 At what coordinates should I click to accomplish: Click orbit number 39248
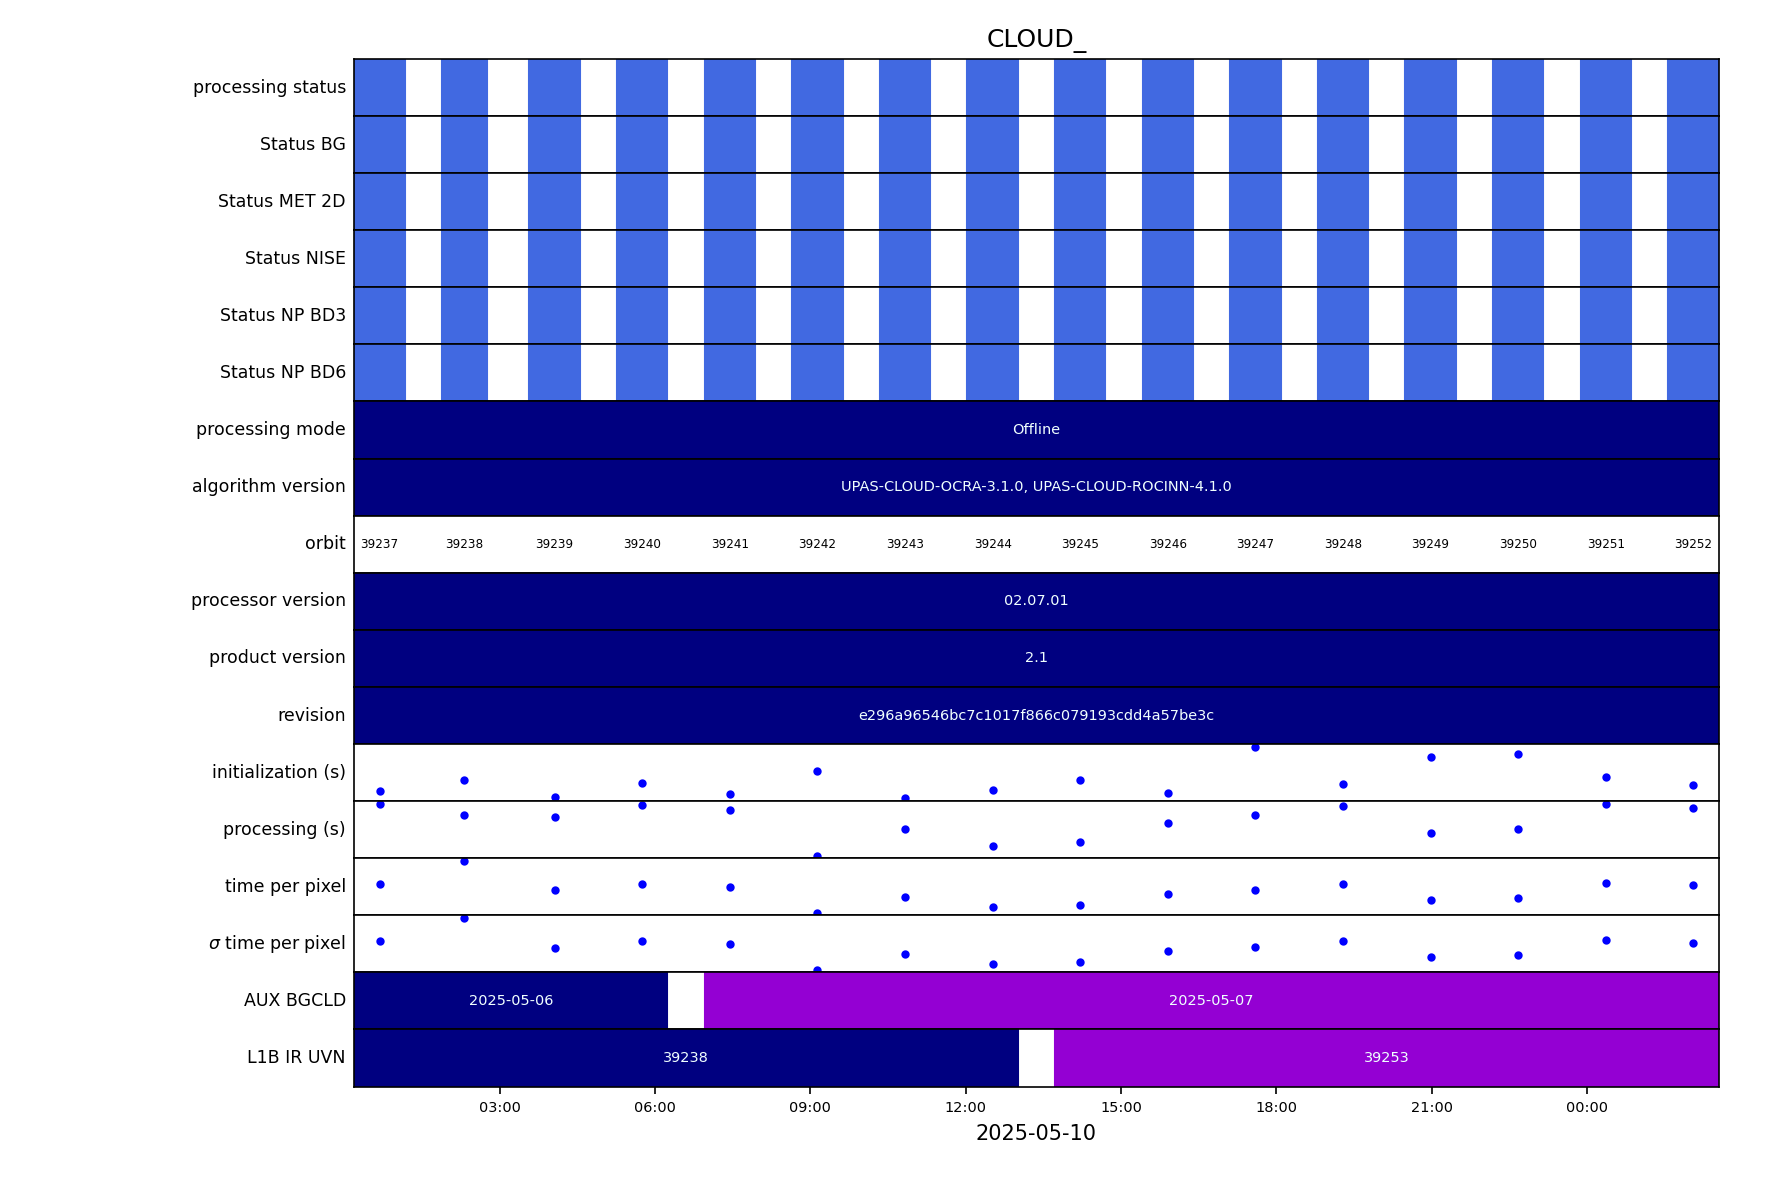[1343, 544]
